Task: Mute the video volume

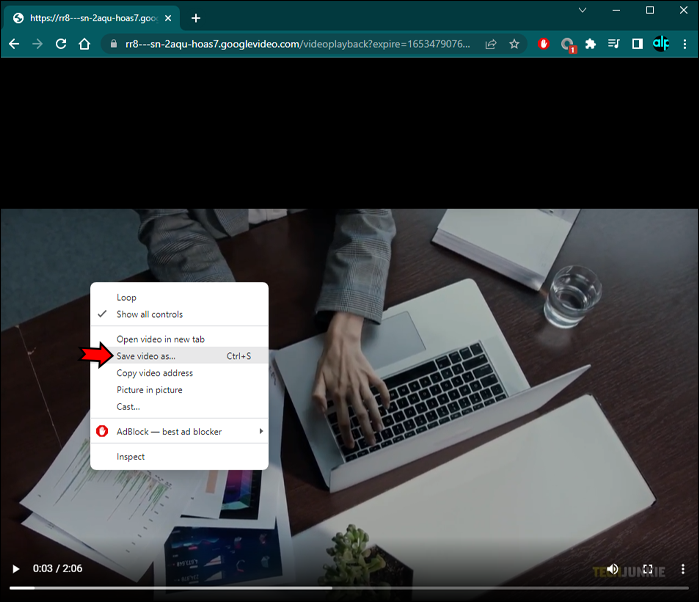Action: (613, 569)
